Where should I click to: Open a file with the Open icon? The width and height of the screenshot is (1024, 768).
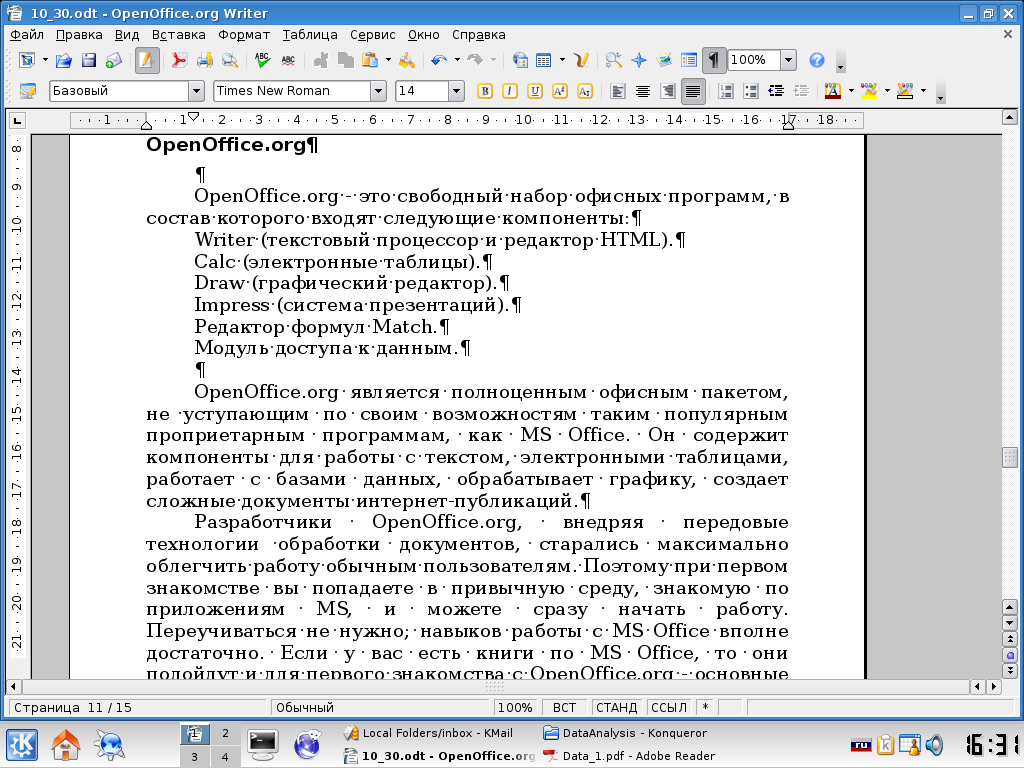(x=63, y=61)
